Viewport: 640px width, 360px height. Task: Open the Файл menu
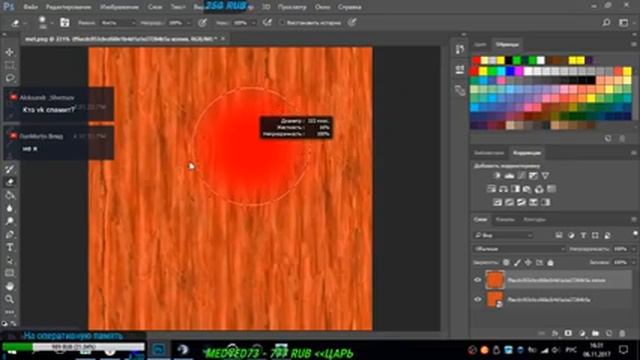31,7
